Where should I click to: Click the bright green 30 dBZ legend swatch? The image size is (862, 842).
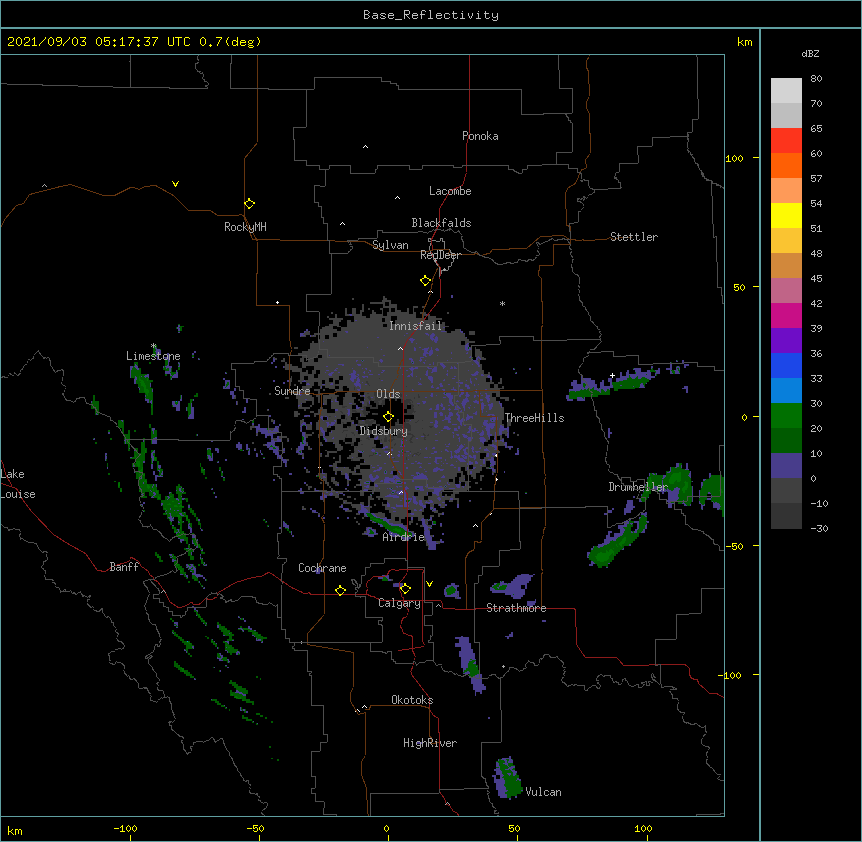786,416
